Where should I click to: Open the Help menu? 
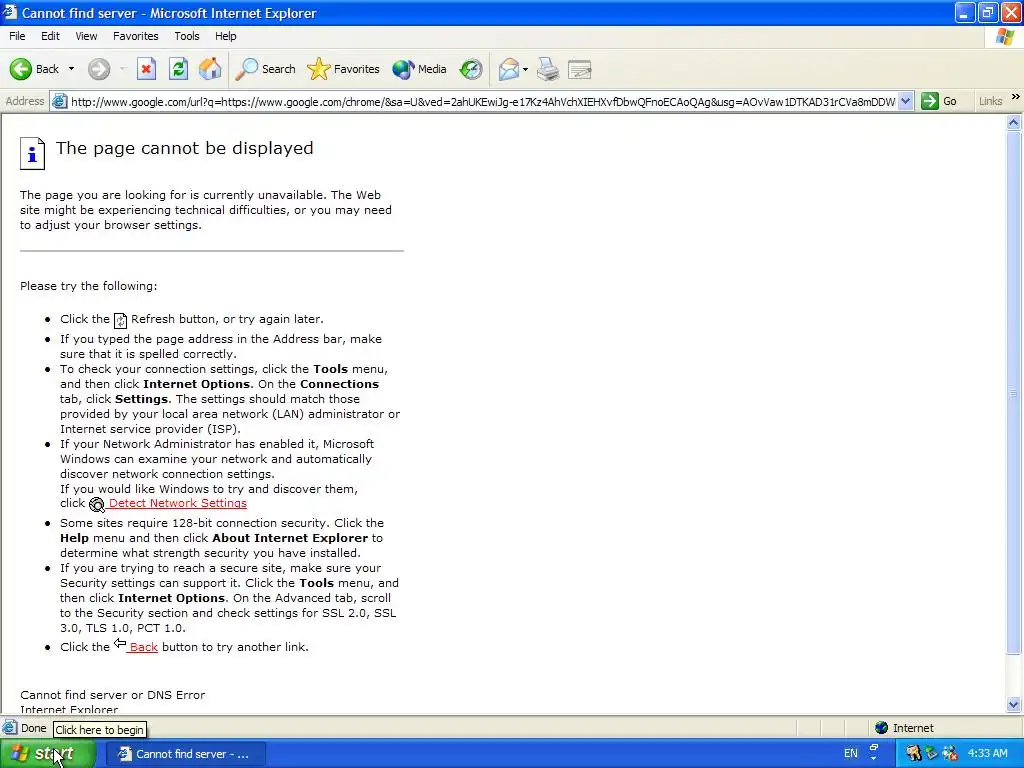click(x=225, y=36)
